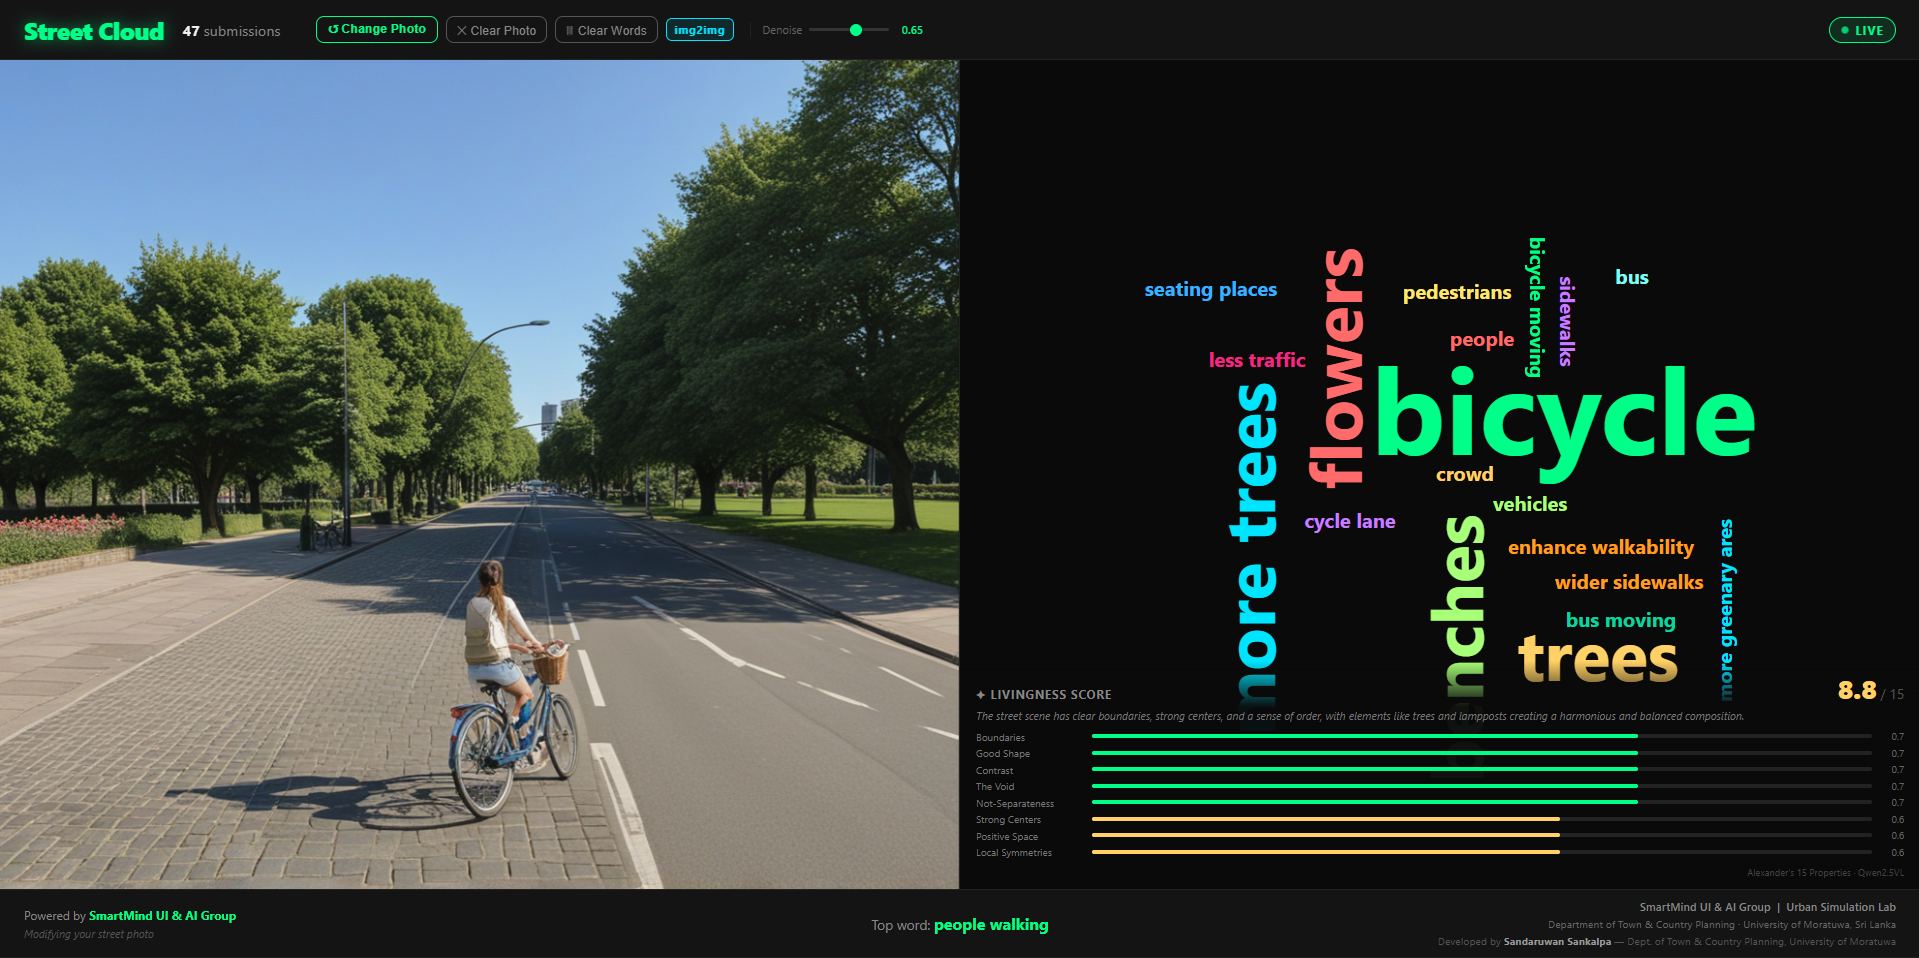Click the 'enhance walkability' phrase
Viewport: 1919px width, 958px height.
[1601, 547]
